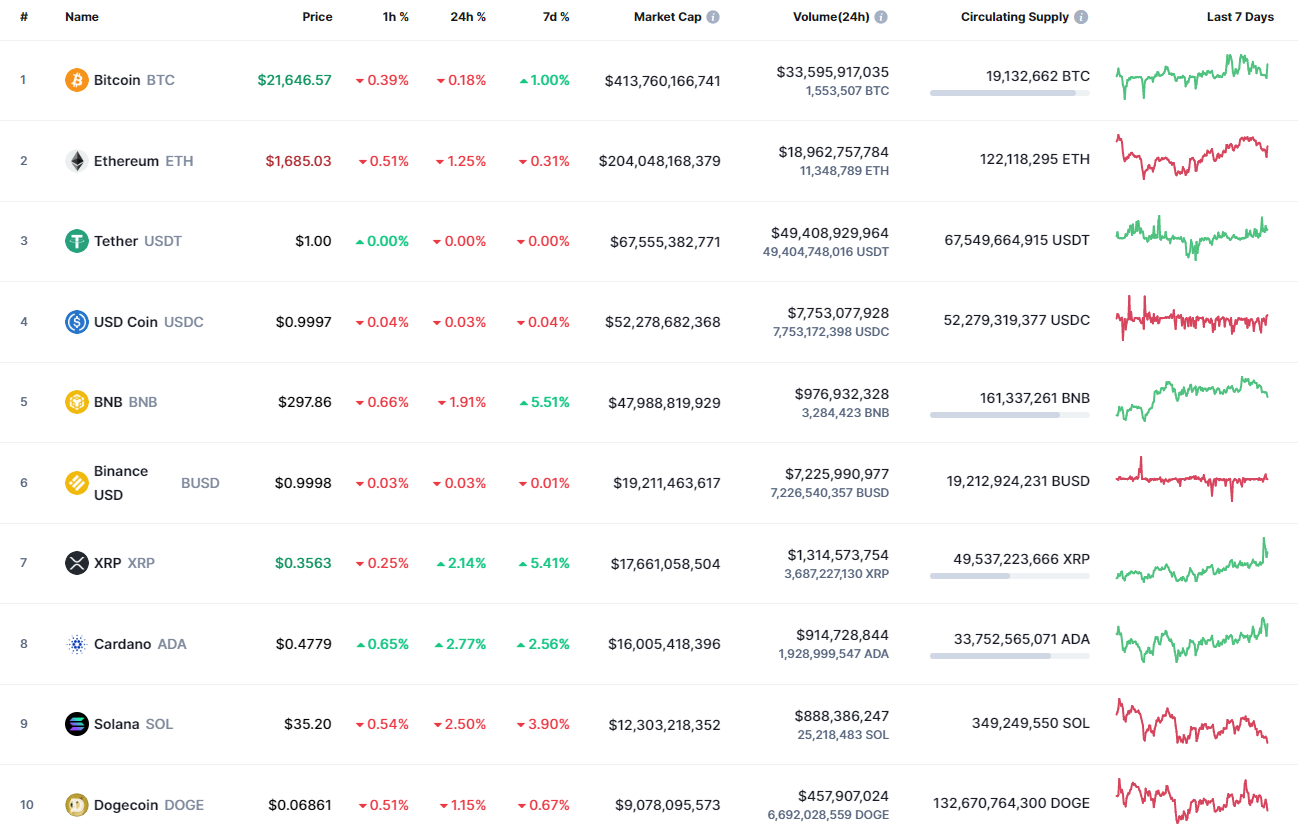This screenshot has width=1298, height=834.
Task: Open the Volume(24h) info tooltip icon
Action: (880, 16)
